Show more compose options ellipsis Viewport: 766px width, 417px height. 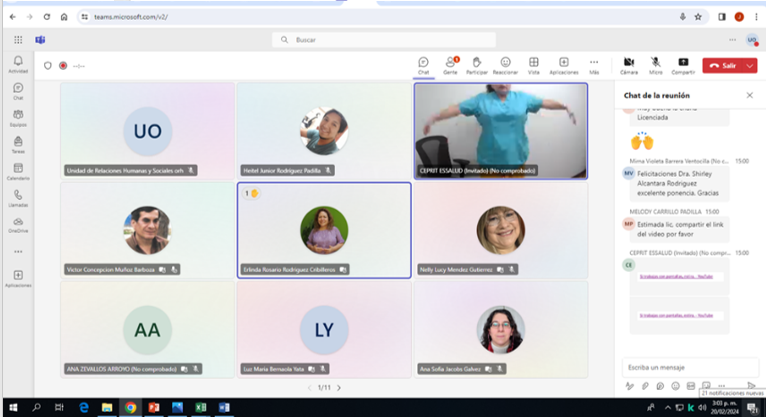coord(721,385)
